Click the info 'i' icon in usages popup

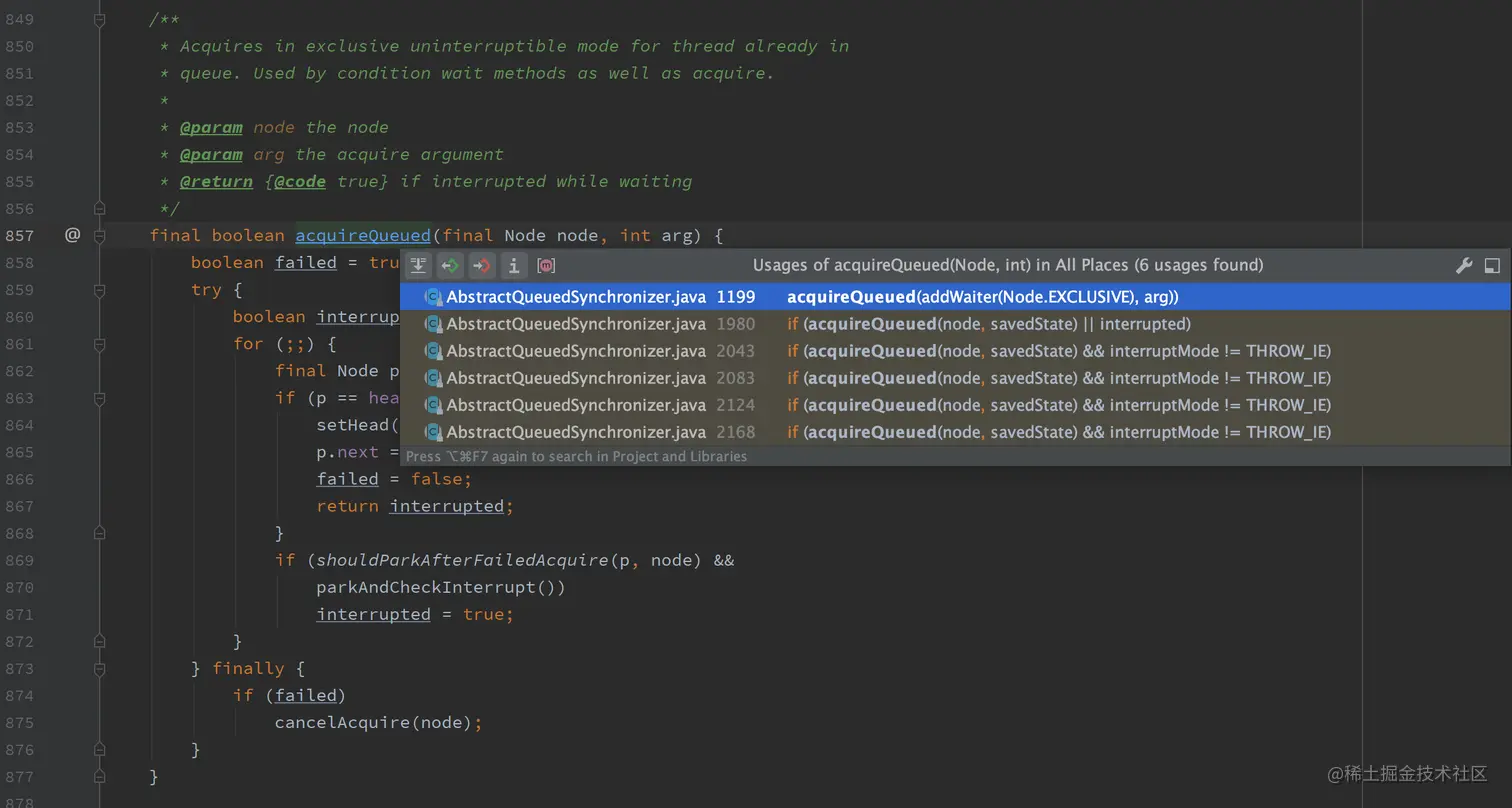point(514,265)
